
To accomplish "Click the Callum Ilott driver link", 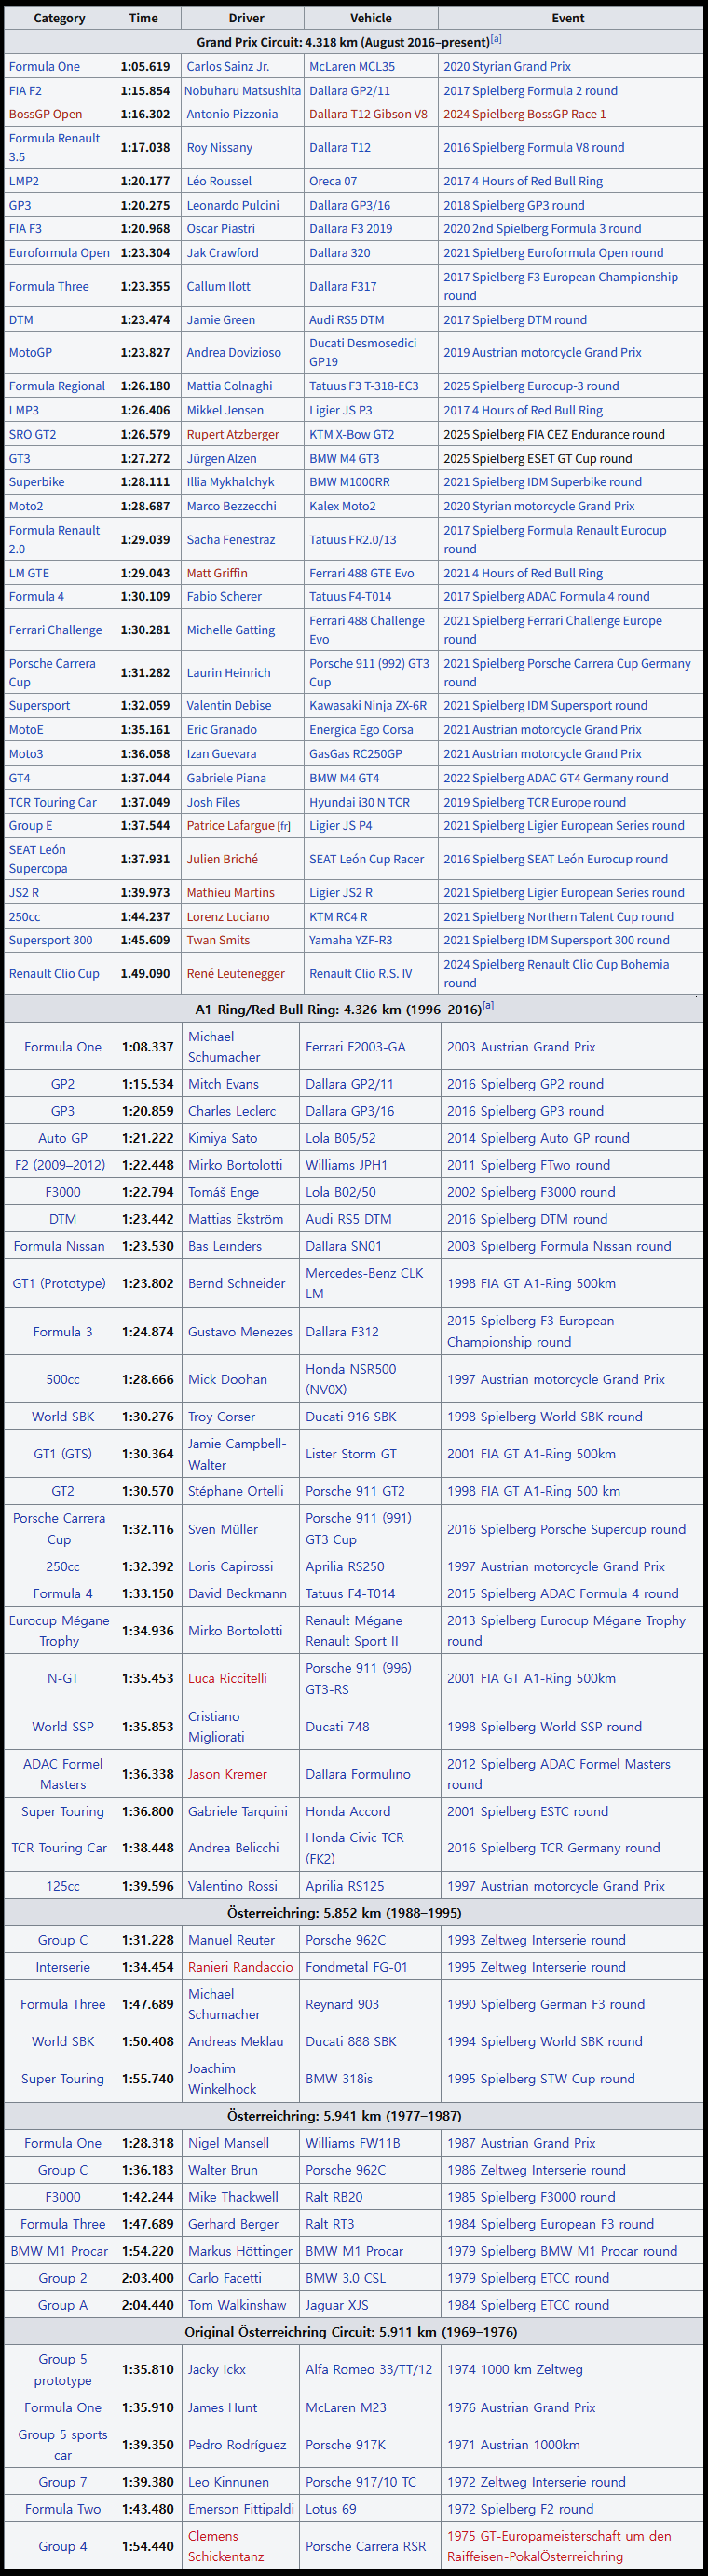I will click(219, 287).
